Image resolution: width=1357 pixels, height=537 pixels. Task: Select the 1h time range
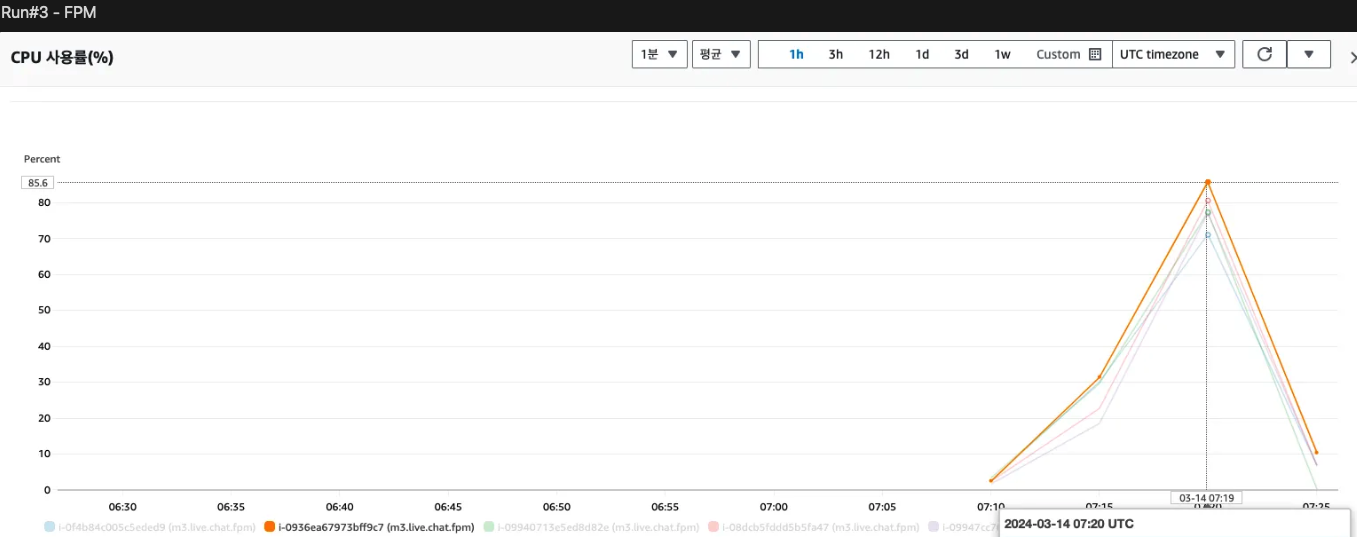click(x=796, y=55)
